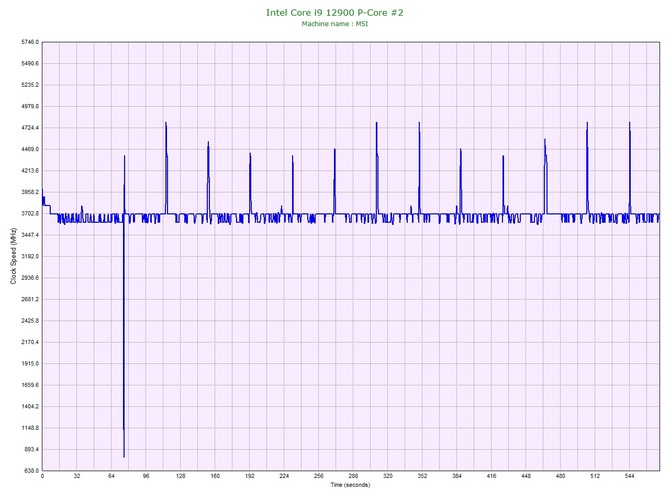Click the x-axis tick label 544

[629, 476]
